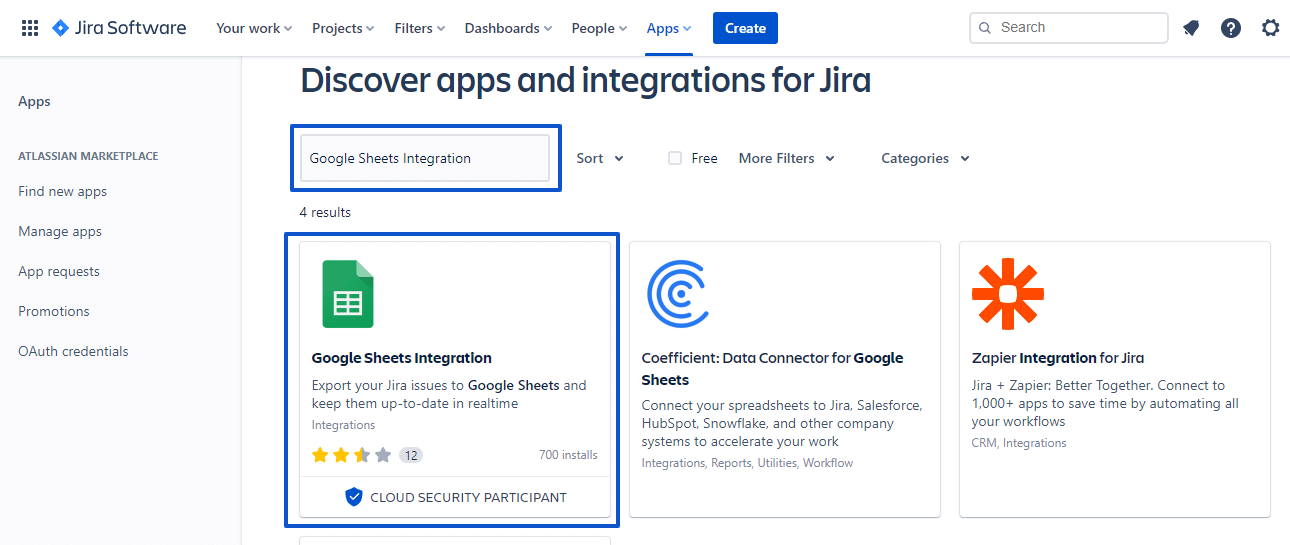Expand the People menu

[x=599, y=28]
